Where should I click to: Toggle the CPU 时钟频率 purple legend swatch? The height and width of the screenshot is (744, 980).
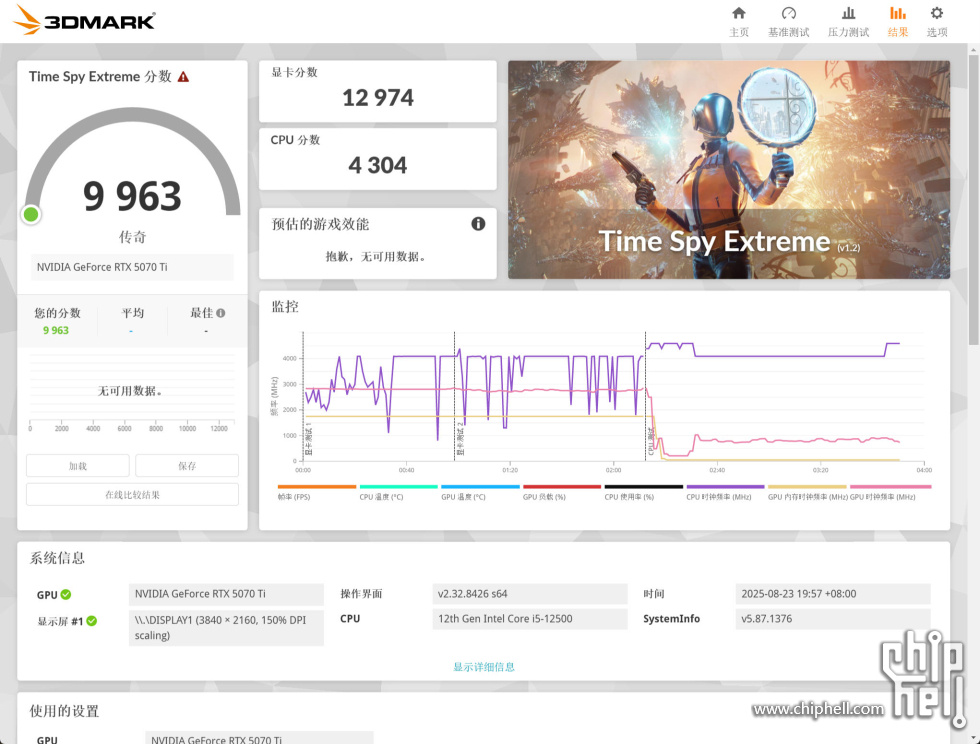coord(726,486)
